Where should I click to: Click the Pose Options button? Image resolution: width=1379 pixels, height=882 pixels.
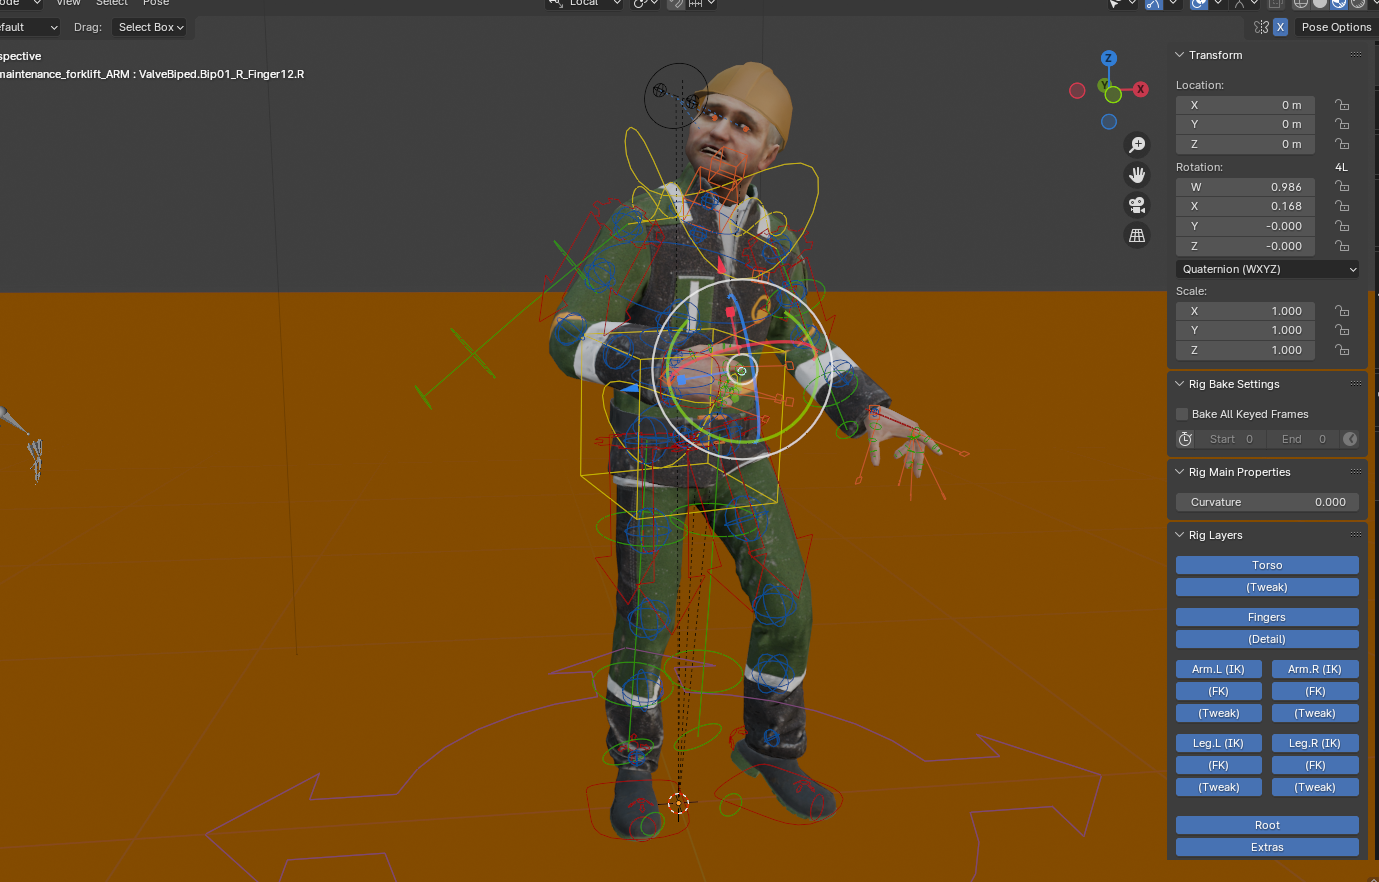coord(1336,27)
